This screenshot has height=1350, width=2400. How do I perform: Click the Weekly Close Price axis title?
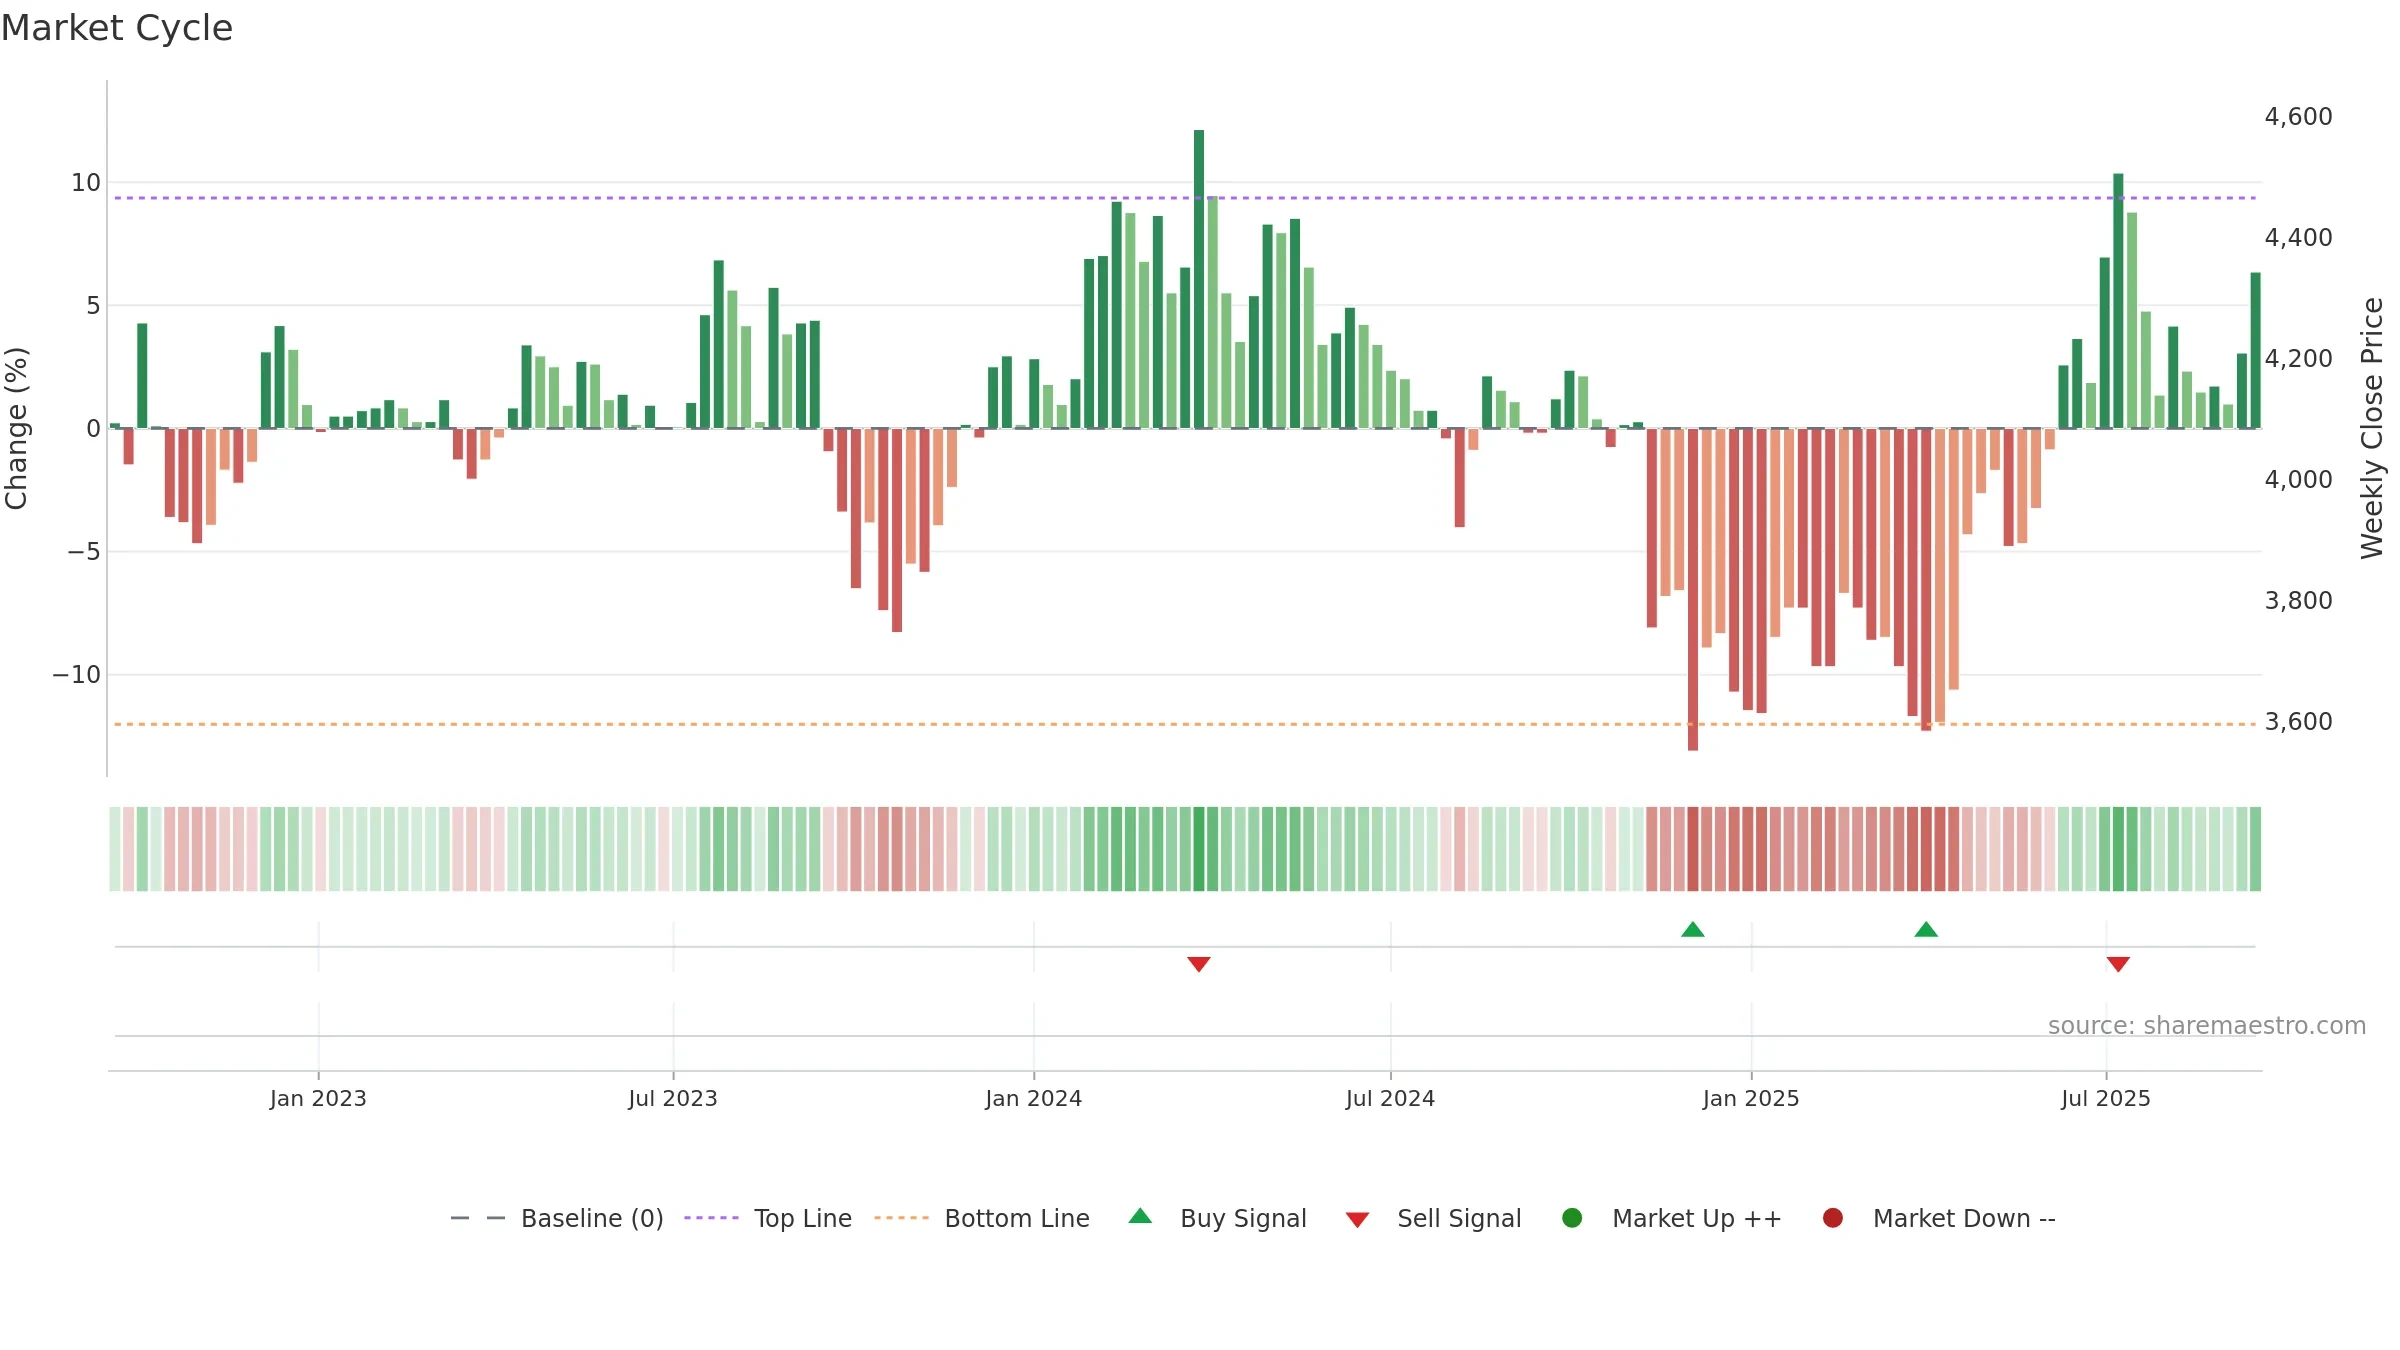(x=2372, y=428)
